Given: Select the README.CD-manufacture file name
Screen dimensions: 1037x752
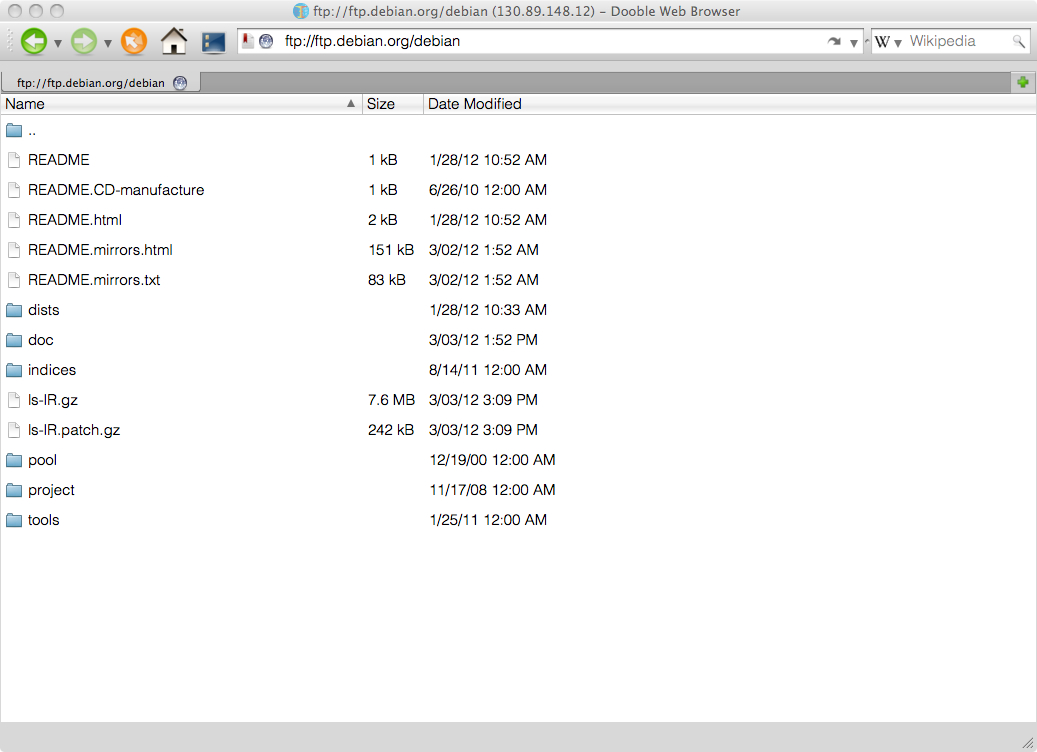Looking at the screenshot, I should pyautogui.click(x=116, y=190).
